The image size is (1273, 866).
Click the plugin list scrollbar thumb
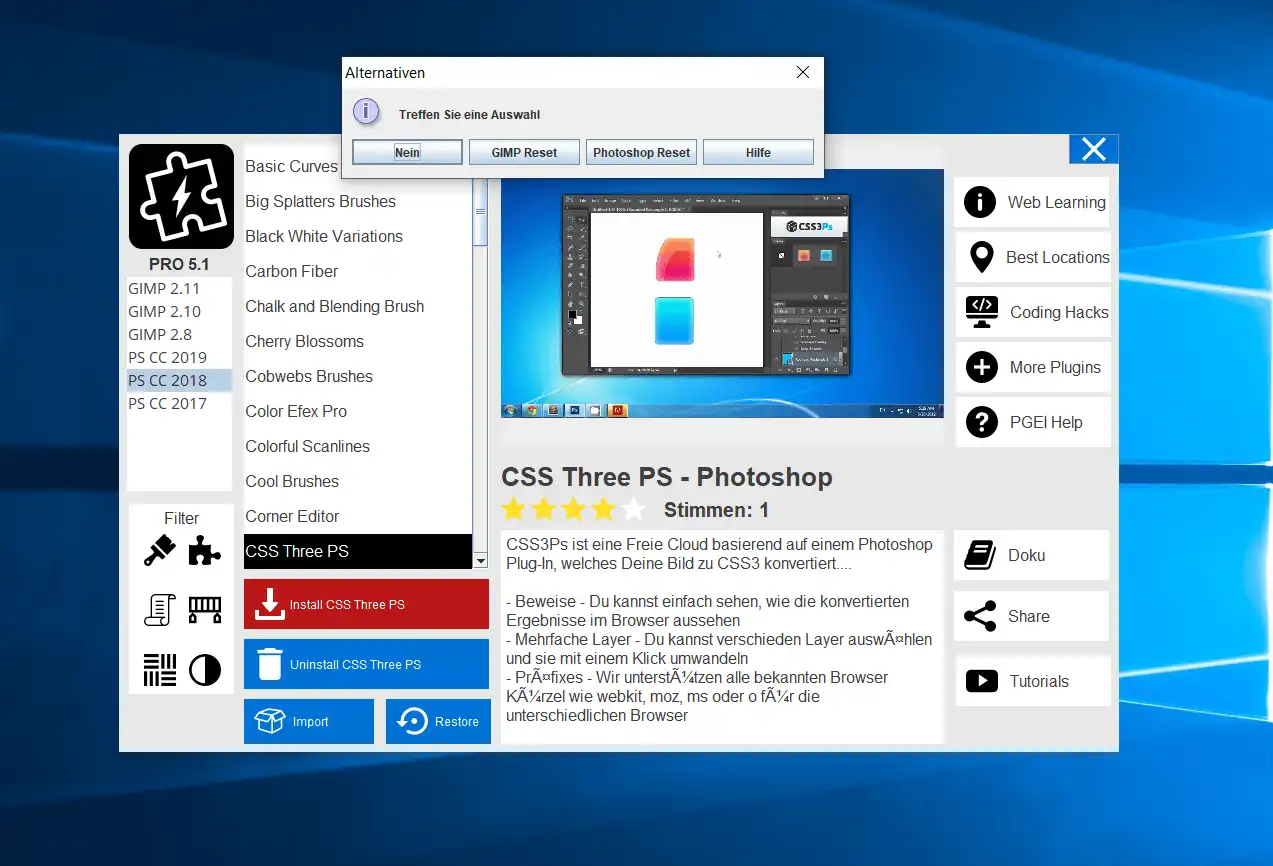coord(480,212)
